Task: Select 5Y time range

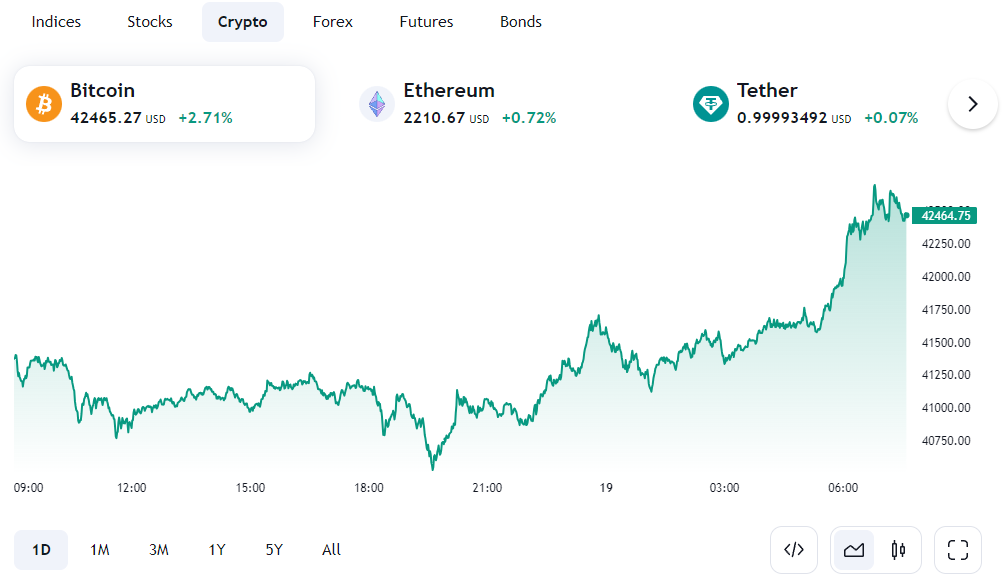Action: pos(274,550)
